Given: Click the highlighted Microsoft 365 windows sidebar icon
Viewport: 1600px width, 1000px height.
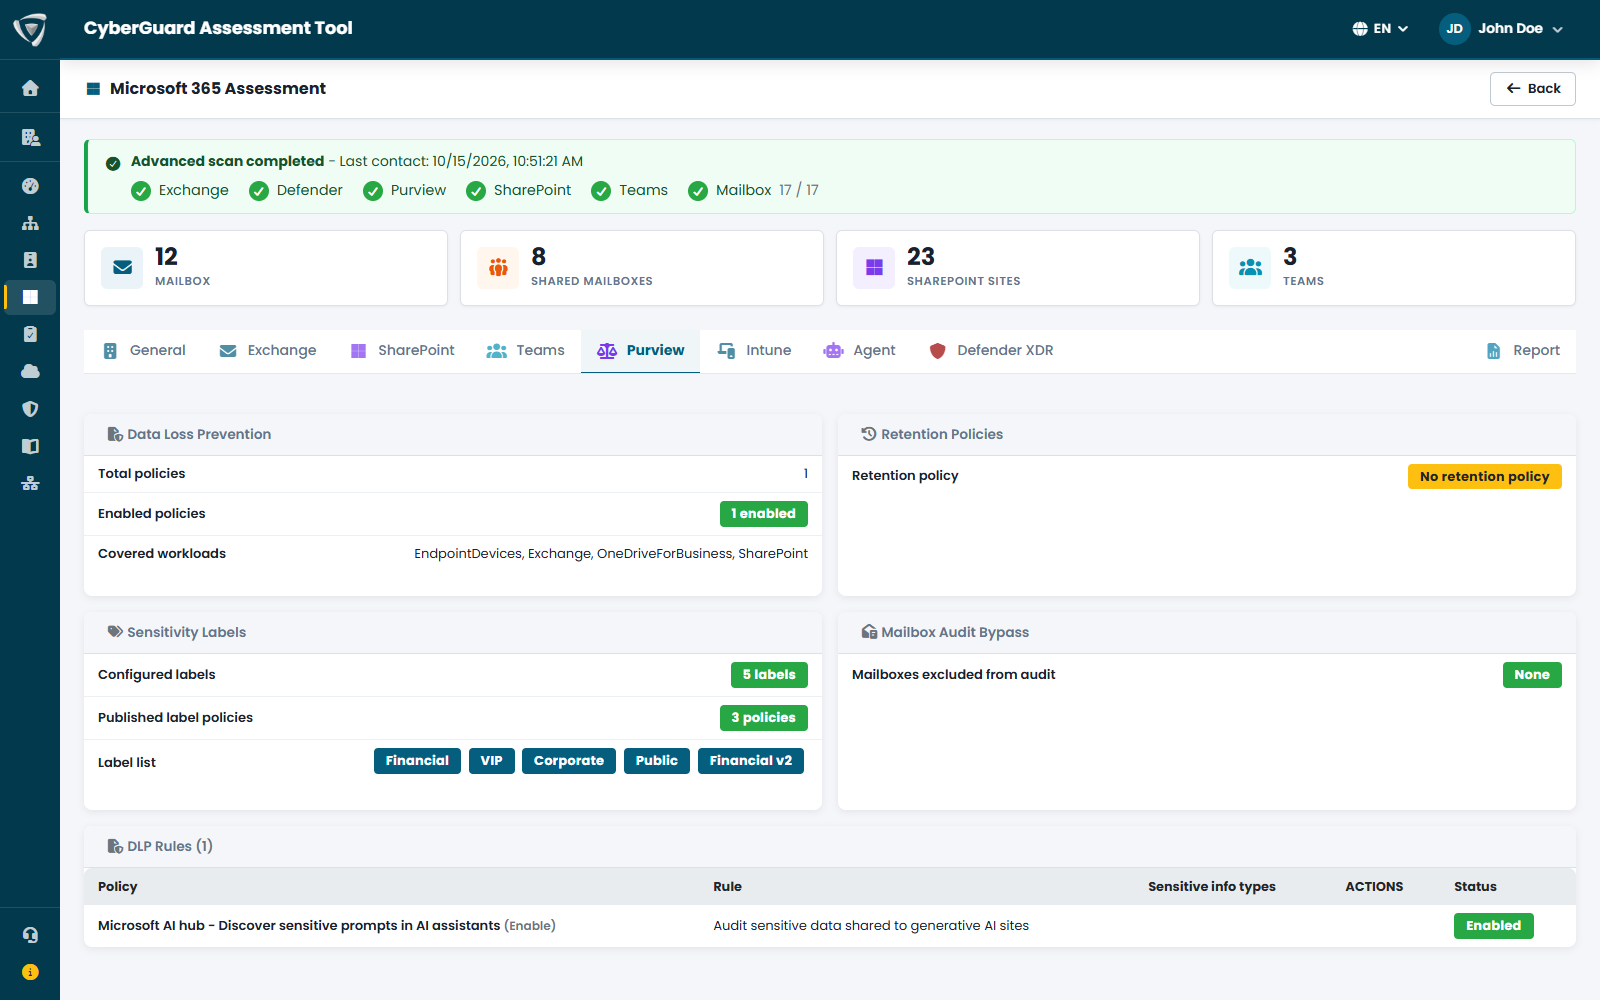Looking at the screenshot, I should 30,297.
